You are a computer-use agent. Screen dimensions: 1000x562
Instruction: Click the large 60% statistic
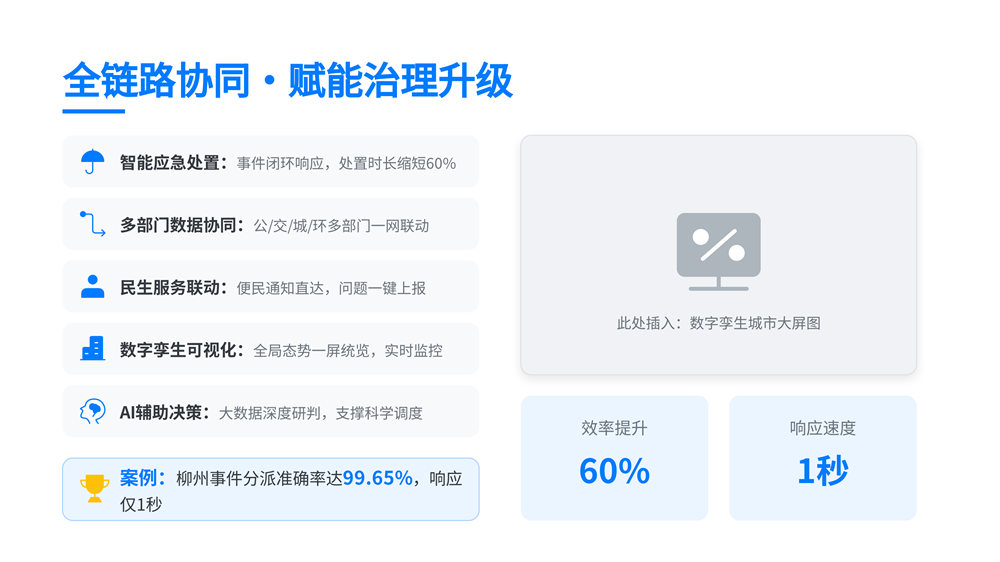[x=614, y=471]
